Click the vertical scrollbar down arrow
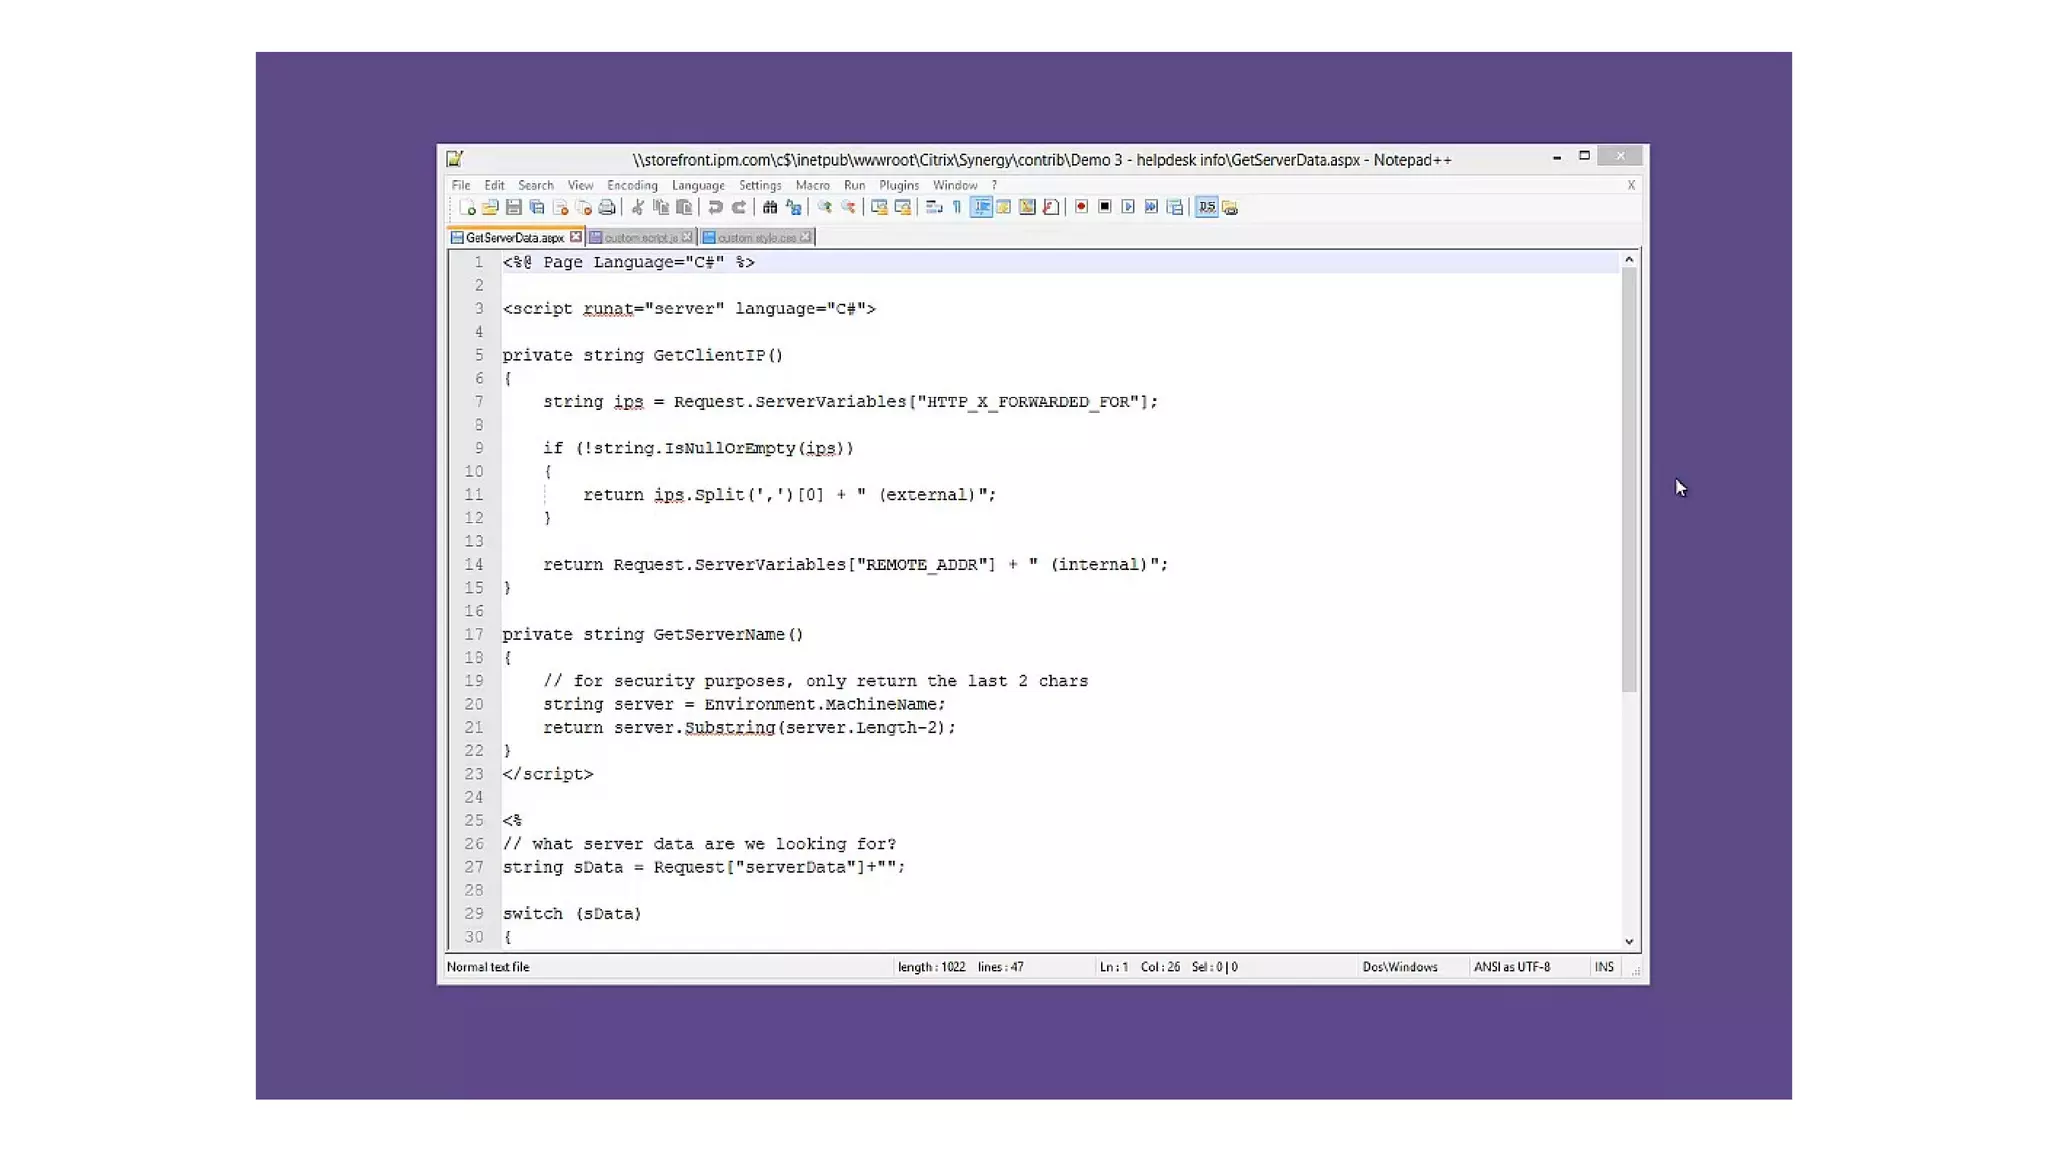The image size is (2048, 1152). coord(1629,941)
